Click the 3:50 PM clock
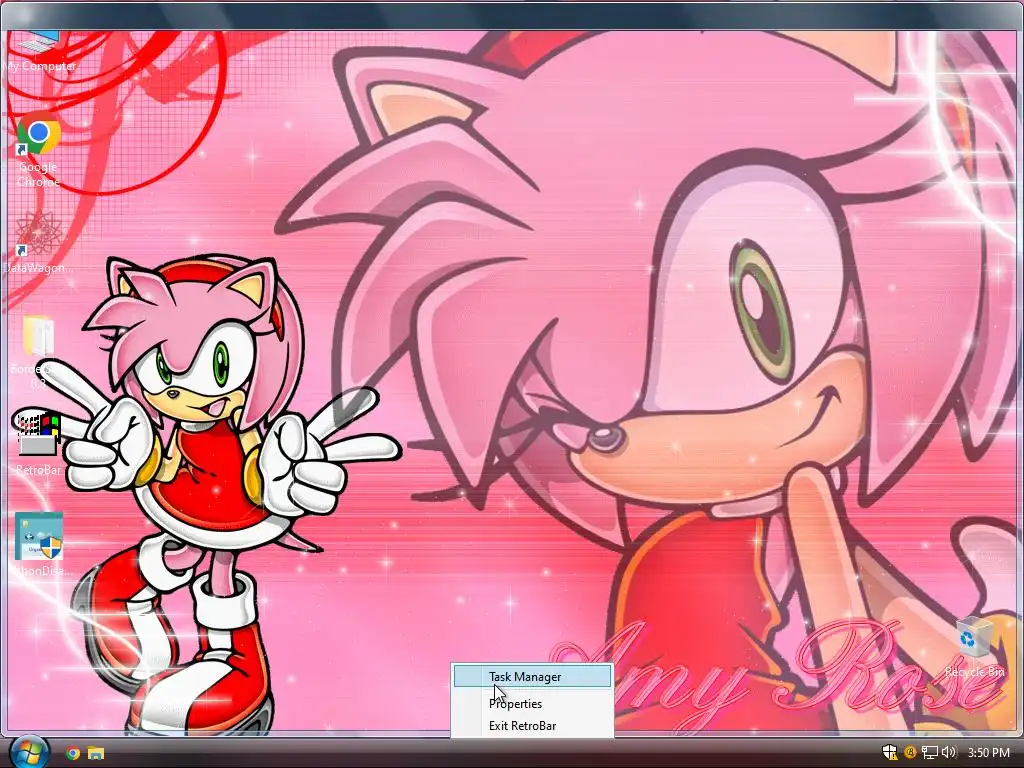 pyautogui.click(x=988, y=752)
